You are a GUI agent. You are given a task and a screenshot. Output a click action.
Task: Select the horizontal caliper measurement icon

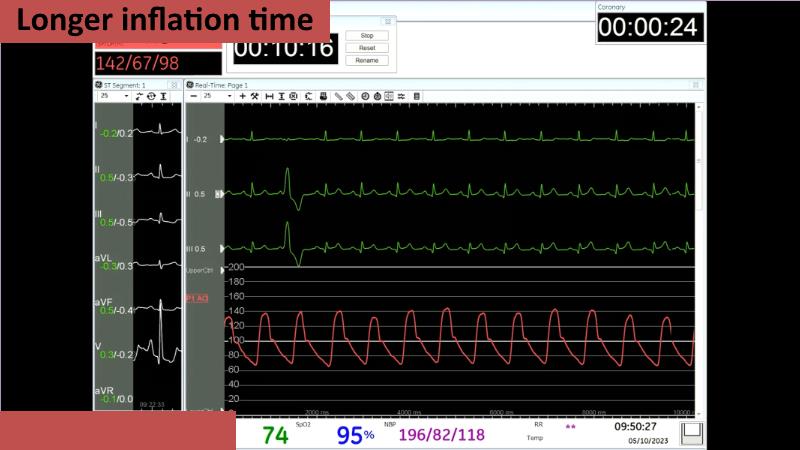[x=269, y=96]
